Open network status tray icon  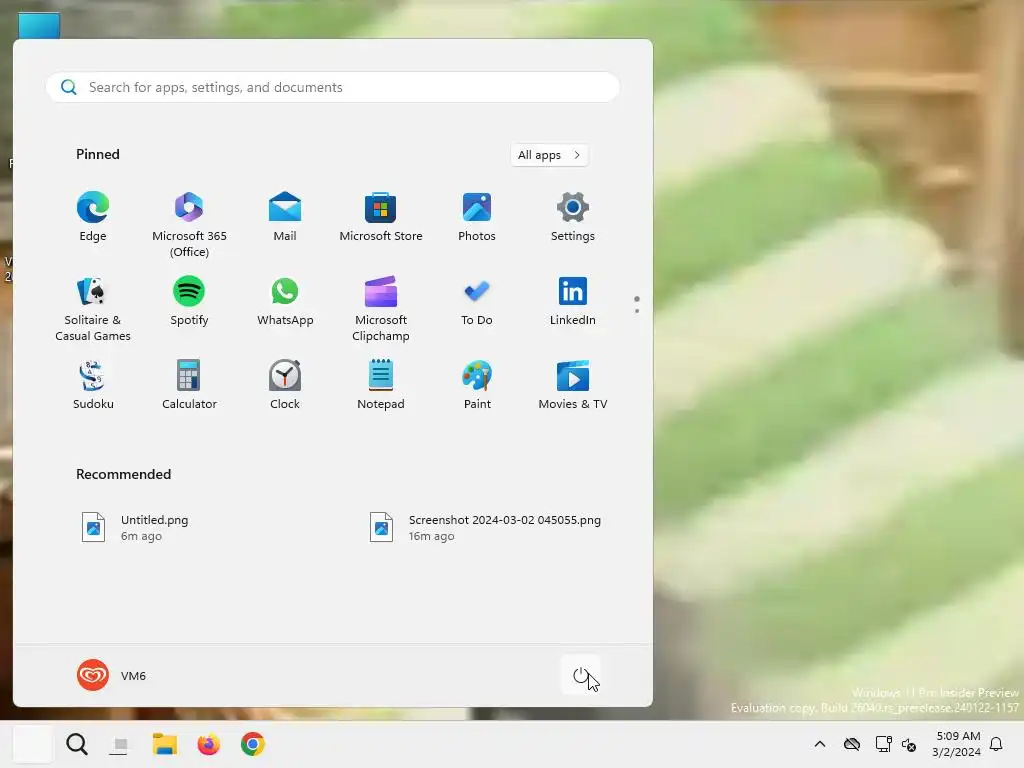(883, 744)
